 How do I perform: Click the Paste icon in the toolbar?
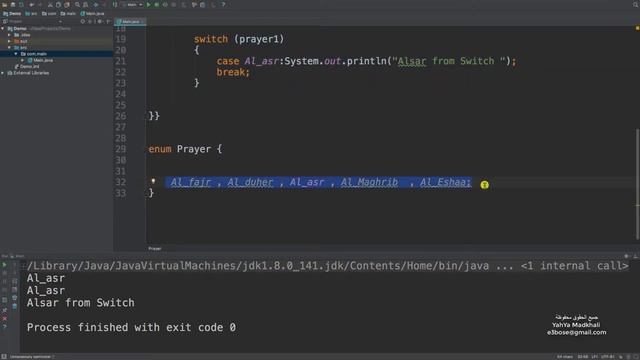coord(67,5)
